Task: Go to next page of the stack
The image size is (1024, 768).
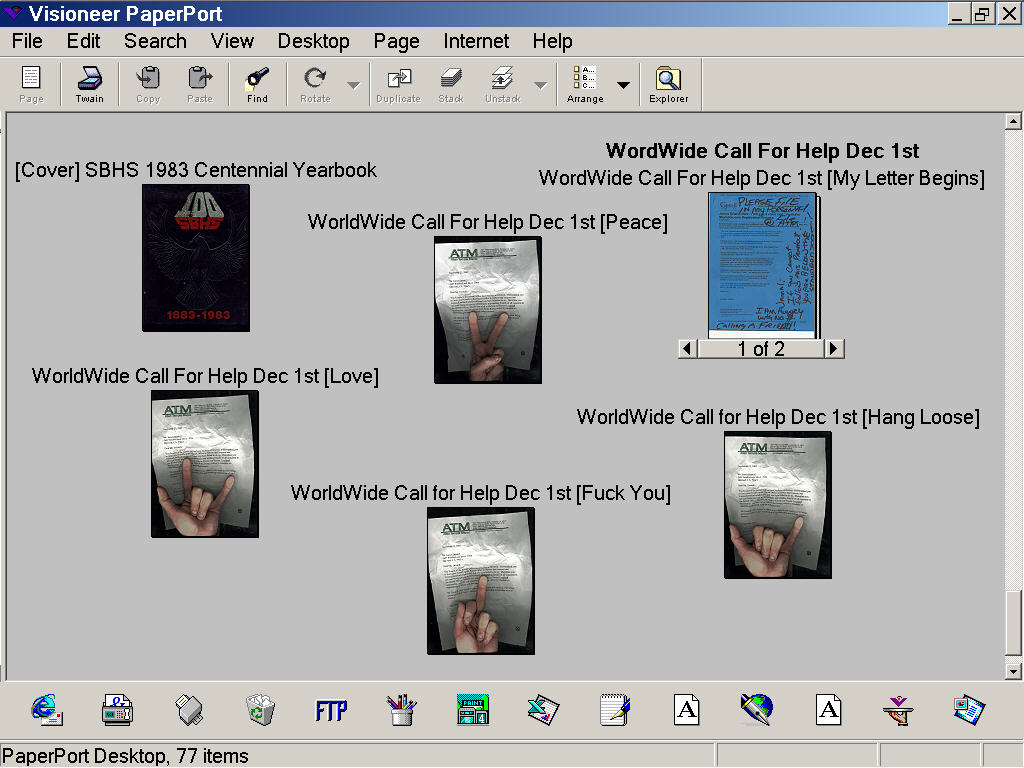Action: (x=834, y=349)
